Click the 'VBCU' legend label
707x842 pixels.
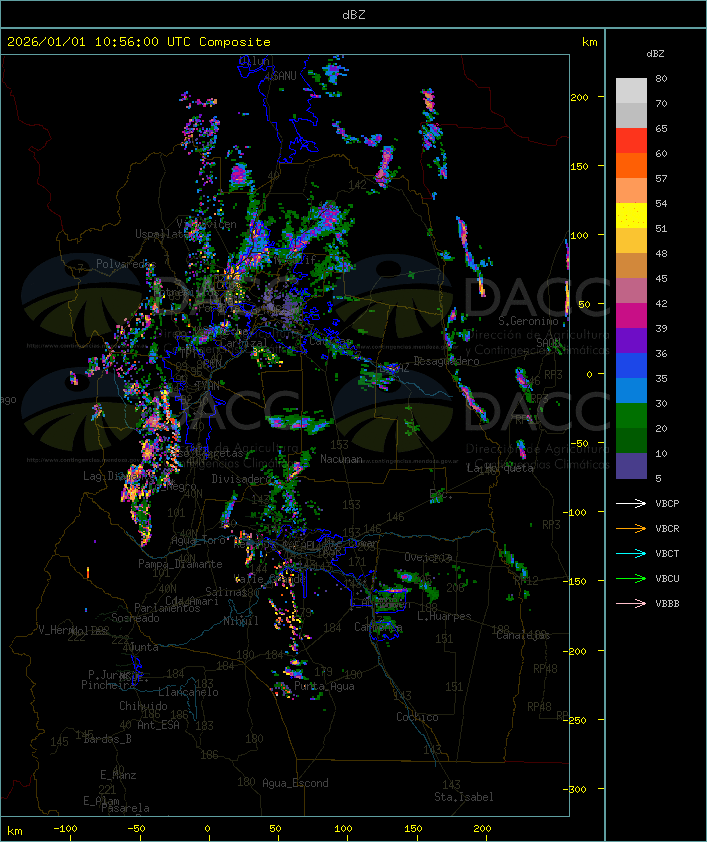click(x=667, y=578)
